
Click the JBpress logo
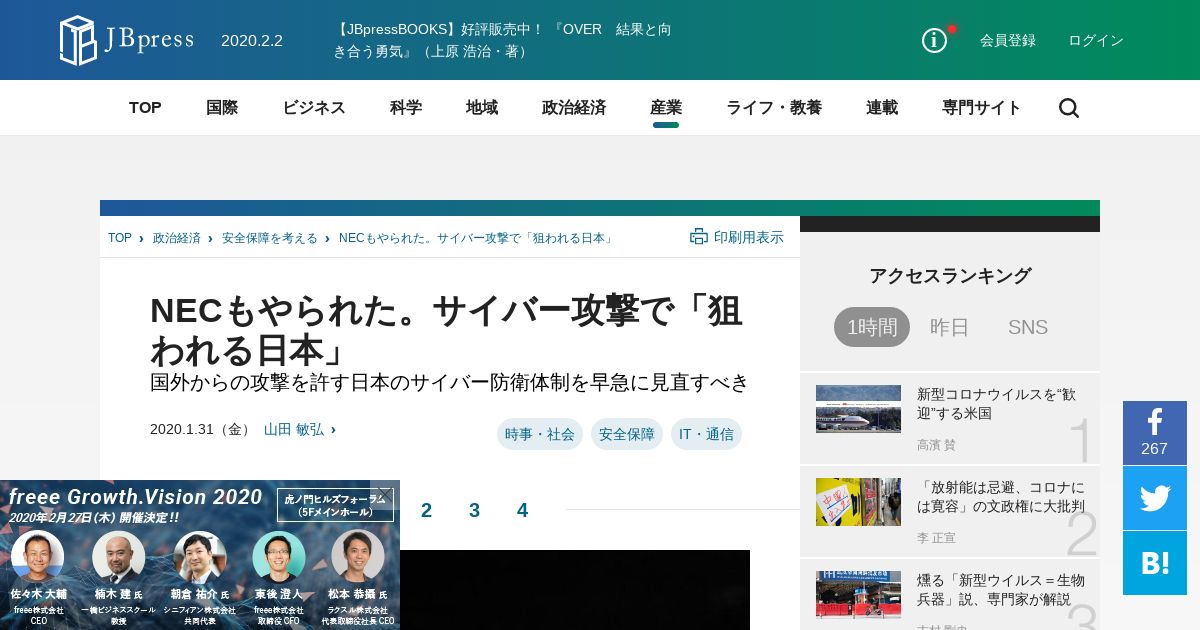[x=126, y=40]
